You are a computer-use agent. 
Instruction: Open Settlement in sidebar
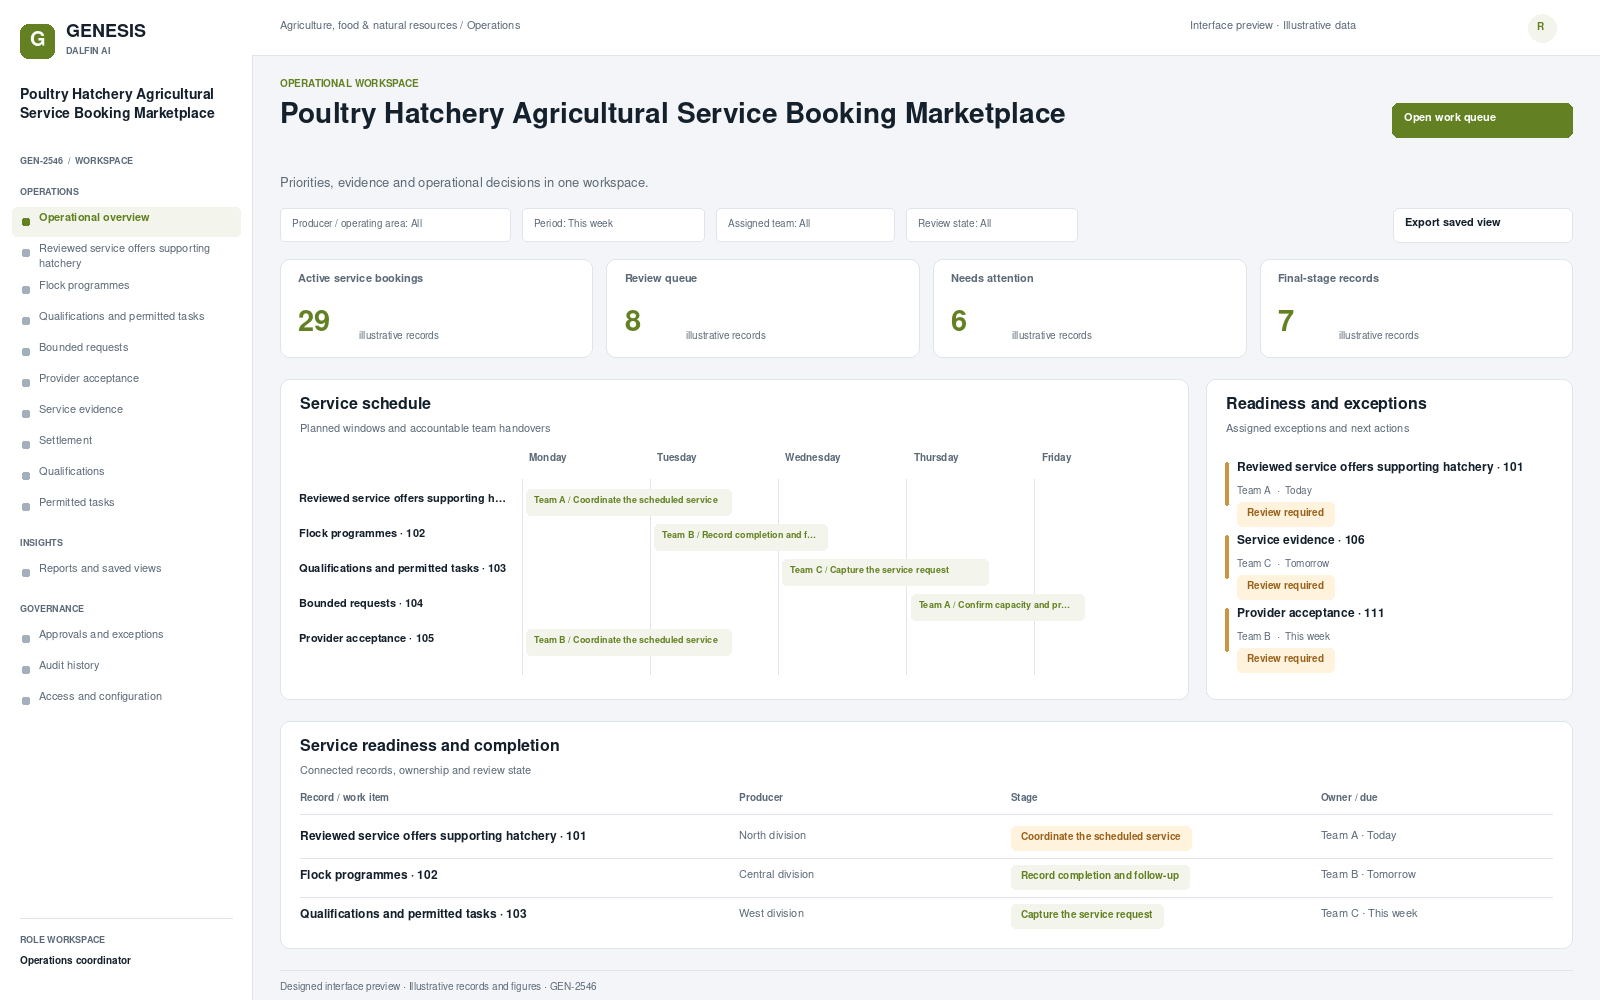point(65,441)
